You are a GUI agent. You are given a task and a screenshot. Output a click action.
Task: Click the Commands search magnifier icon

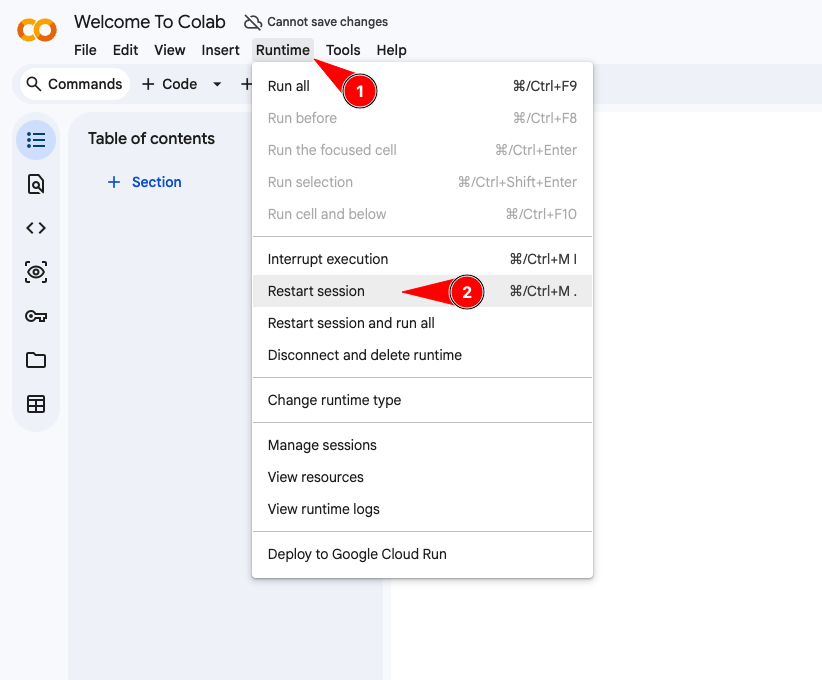(34, 84)
